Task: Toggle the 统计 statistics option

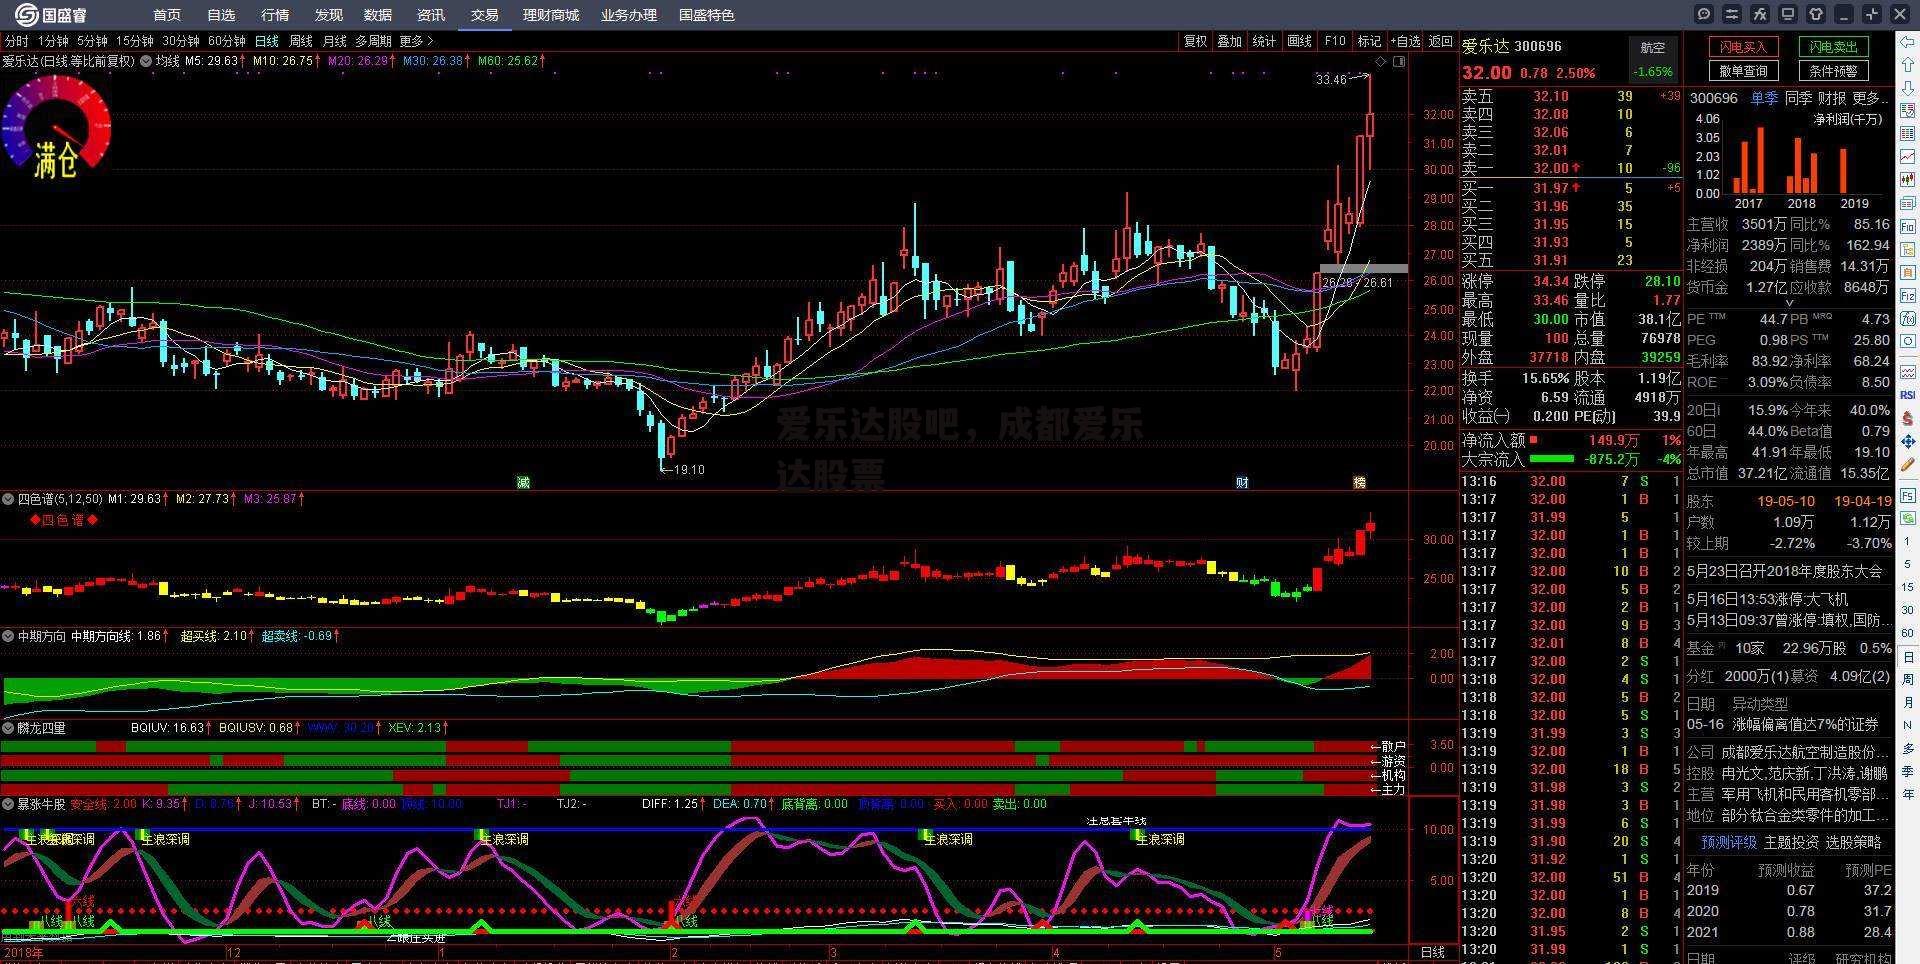Action: coord(1264,41)
